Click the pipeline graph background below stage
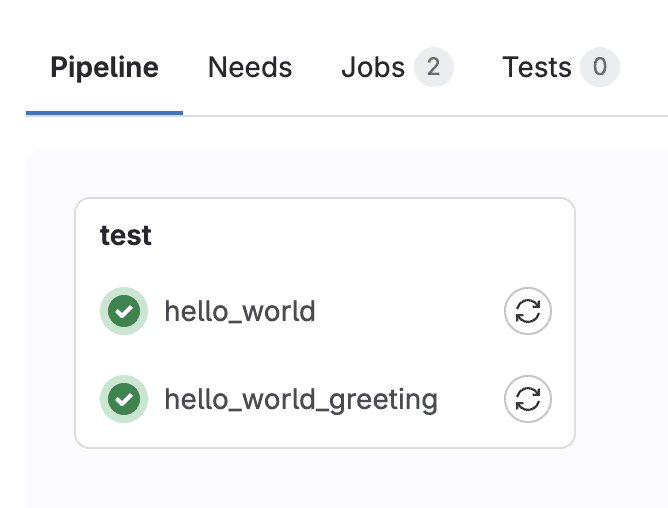Screen dimensions: 668x508 pyautogui.click(x=325, y=478)
